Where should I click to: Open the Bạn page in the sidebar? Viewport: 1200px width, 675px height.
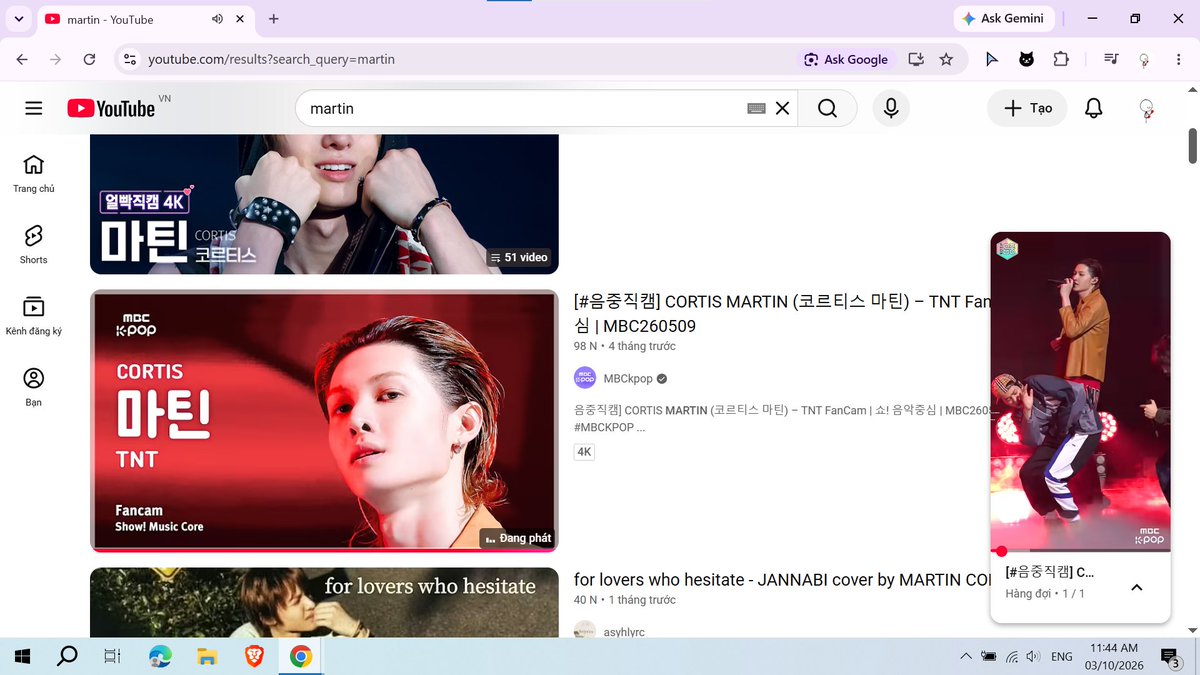34,387
